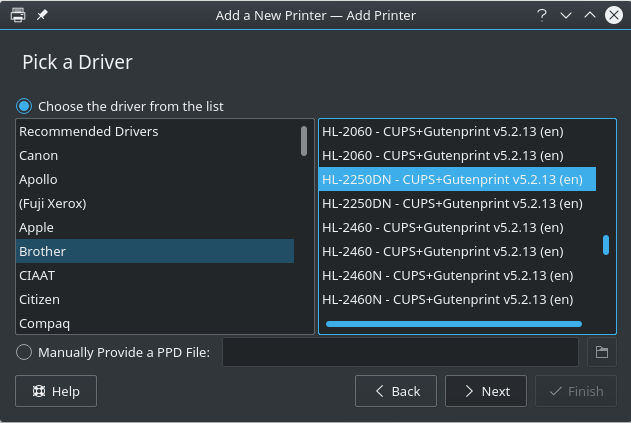Select Canon manufacturer
Screen dimensions: 631x423
point(155,155)
